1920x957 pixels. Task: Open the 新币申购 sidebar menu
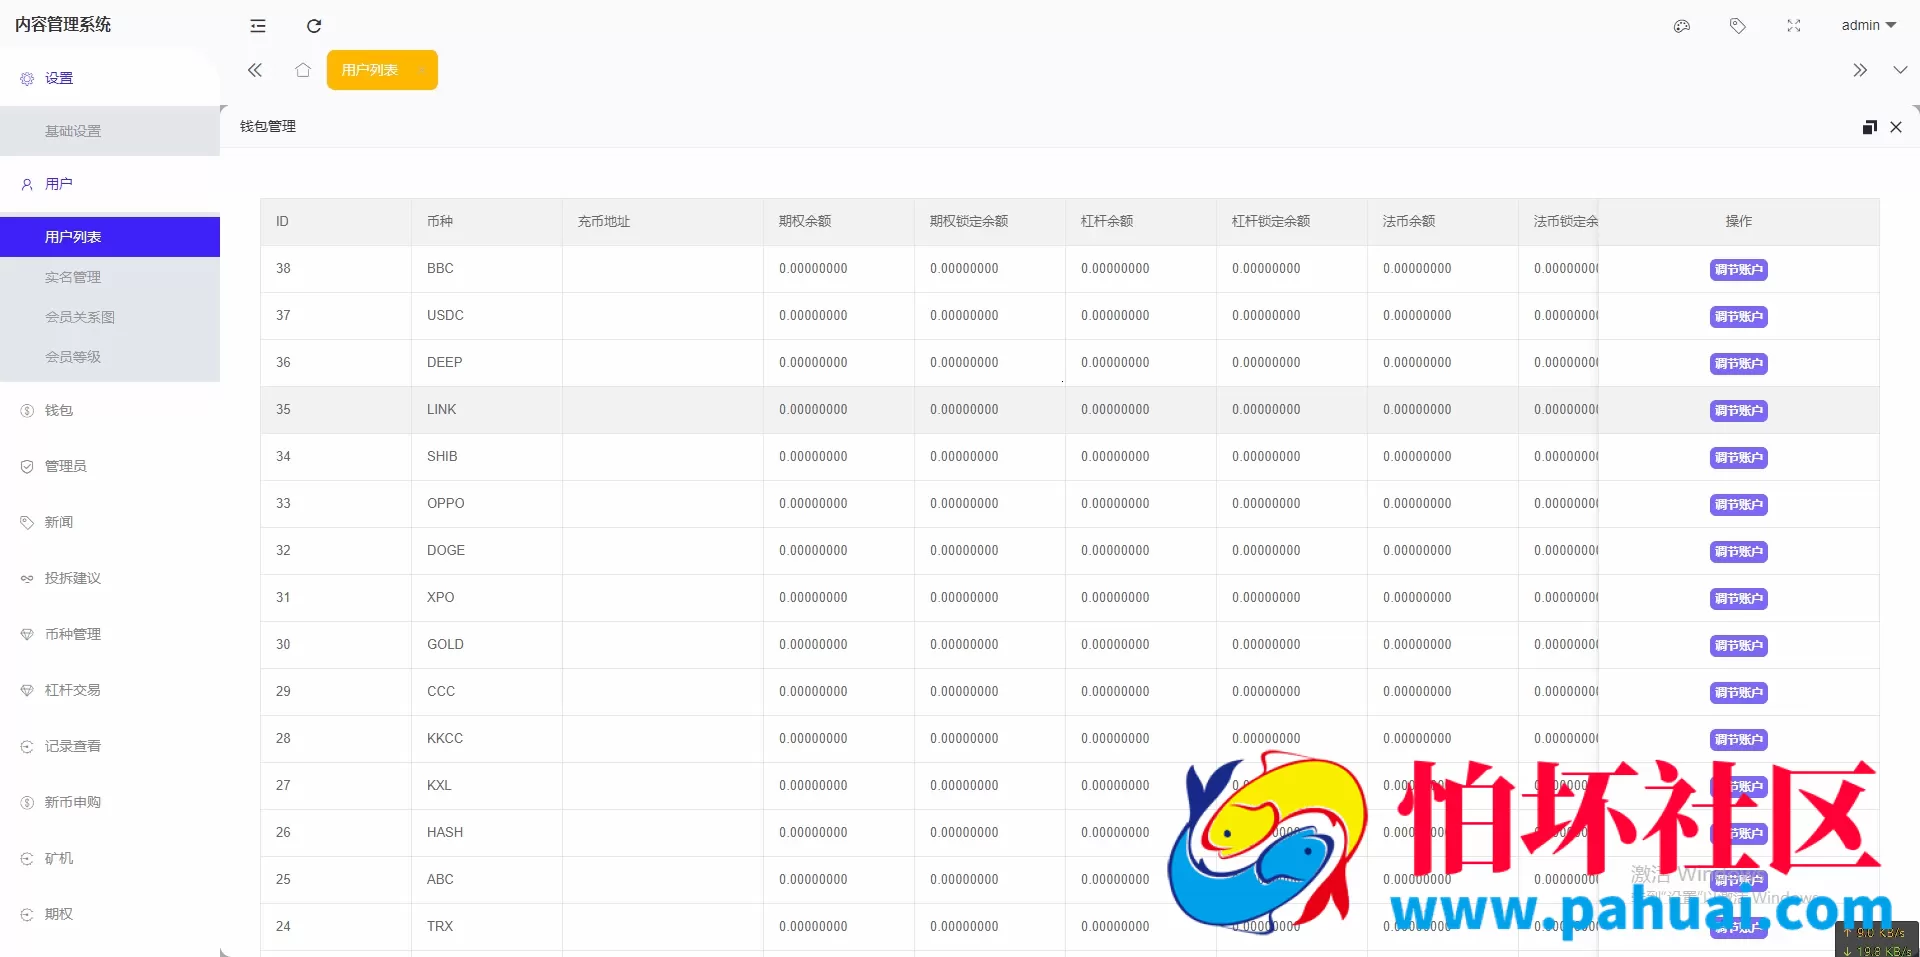click(110, 802)
